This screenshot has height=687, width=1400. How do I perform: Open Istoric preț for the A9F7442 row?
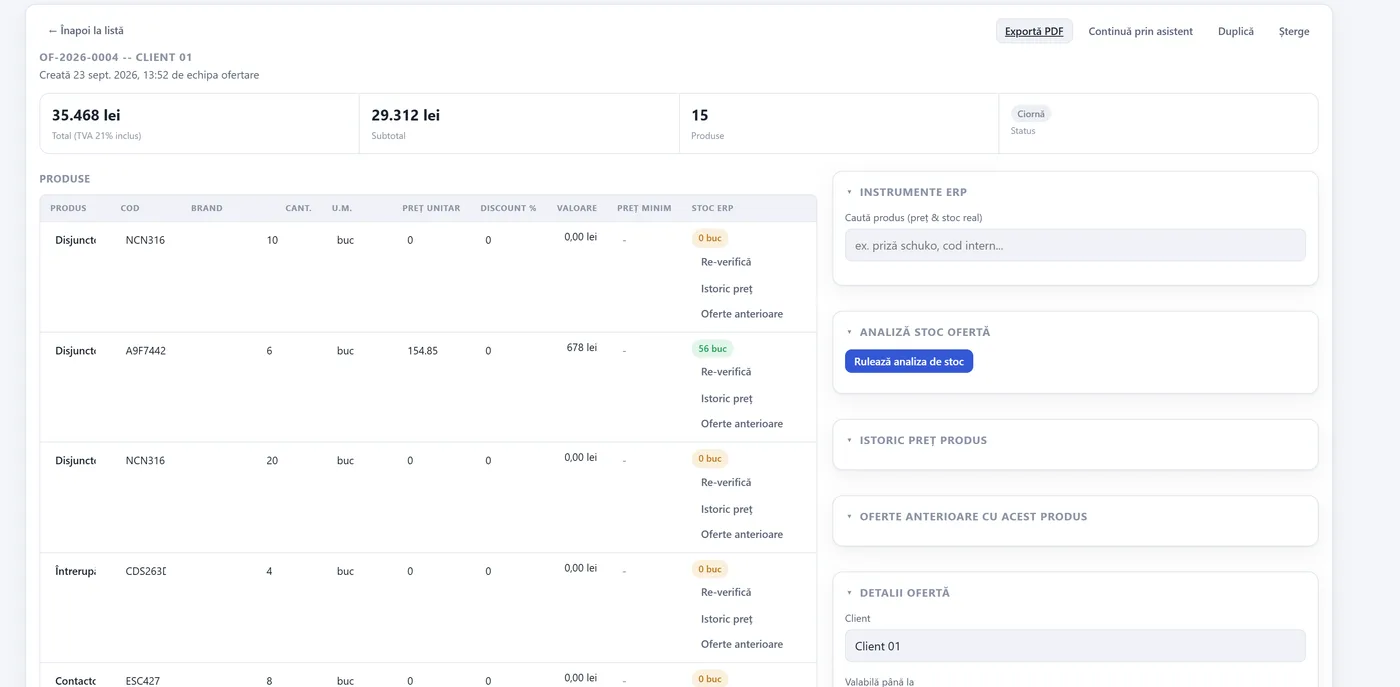pos(727,398)
